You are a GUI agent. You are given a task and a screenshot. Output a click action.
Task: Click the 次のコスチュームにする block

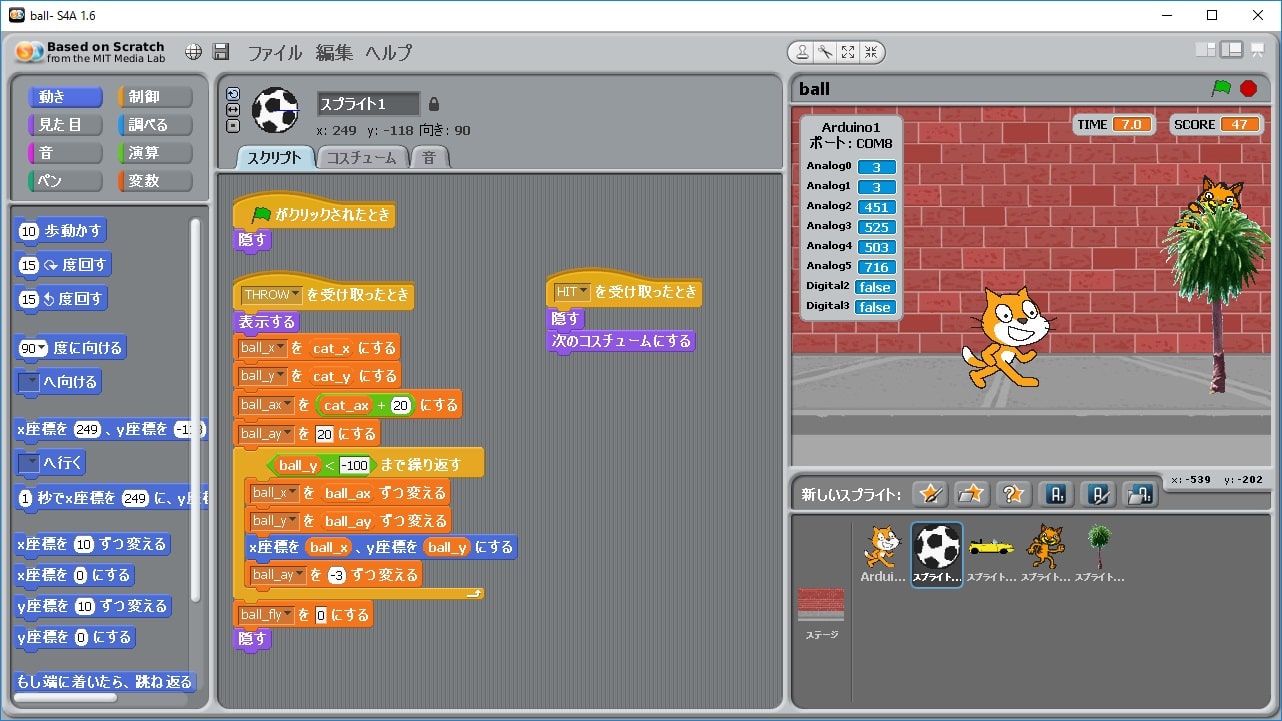click(x=621, y=341)
